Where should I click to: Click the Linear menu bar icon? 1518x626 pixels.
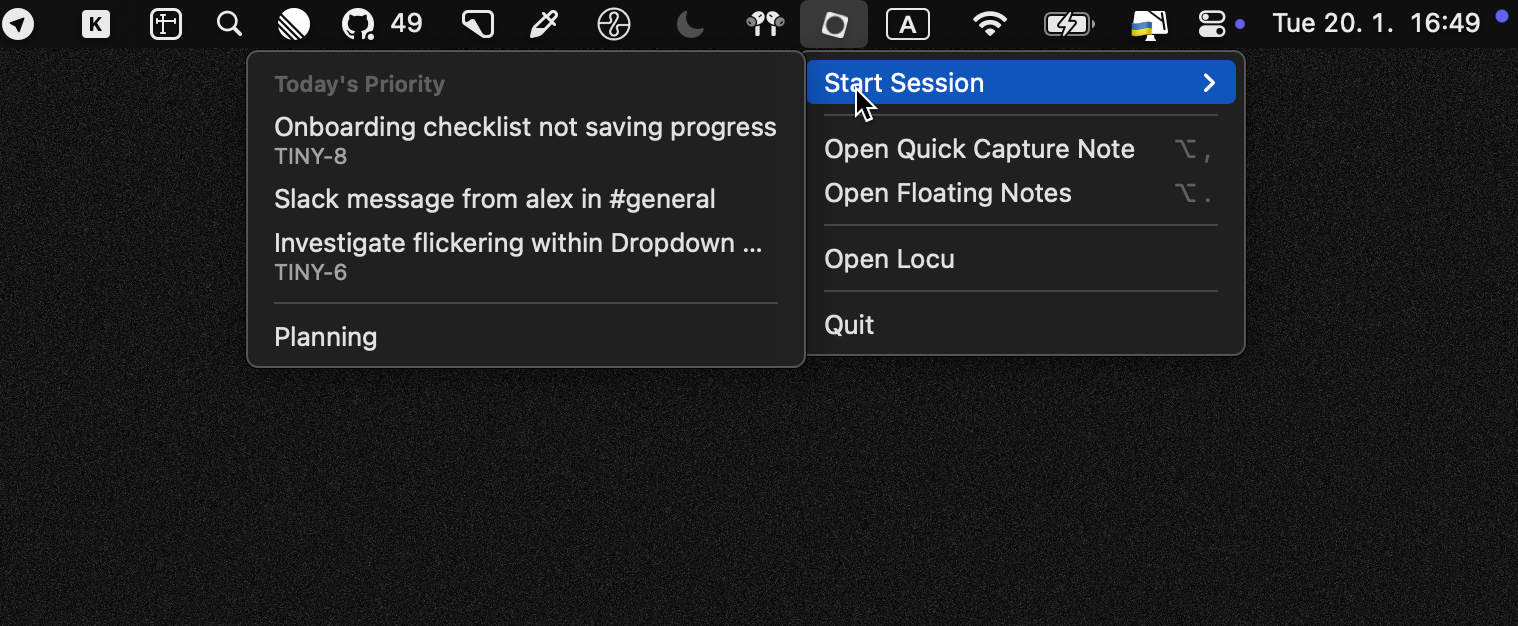tap(293, 24)
